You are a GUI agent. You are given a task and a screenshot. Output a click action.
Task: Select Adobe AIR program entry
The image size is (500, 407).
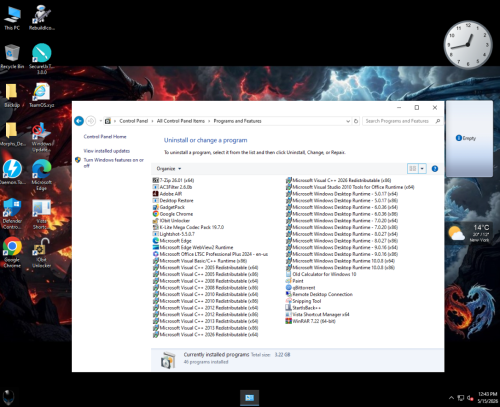coord(167,194)
